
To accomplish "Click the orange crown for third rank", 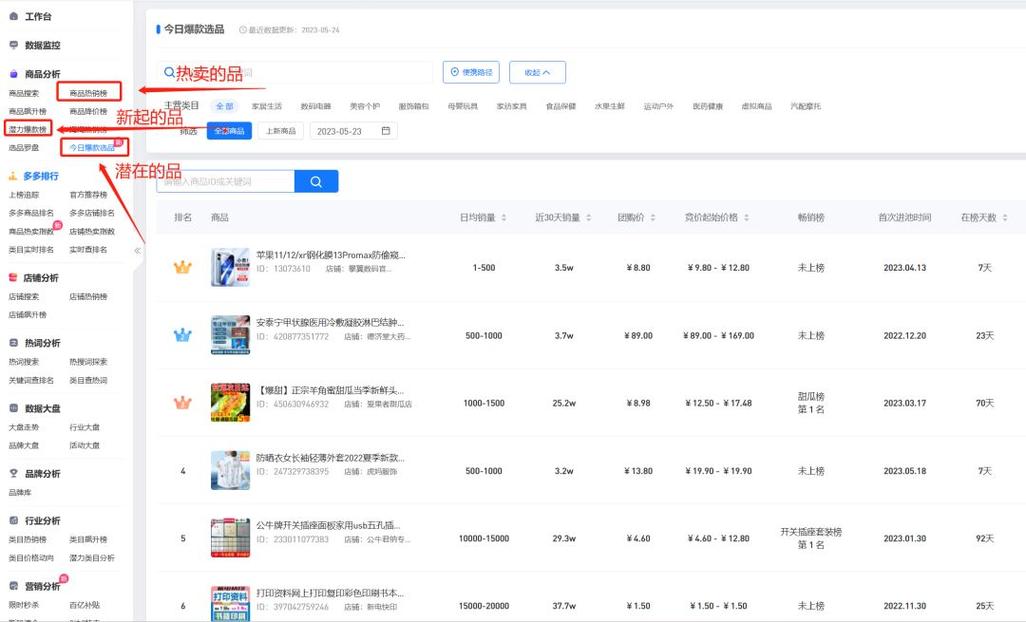I will [x=183, y=403].
